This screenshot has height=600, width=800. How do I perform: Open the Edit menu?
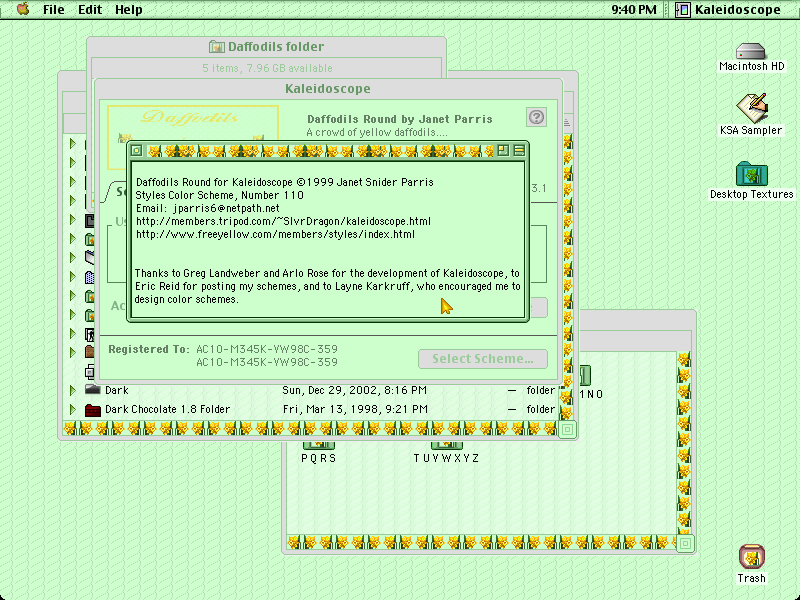tap(90, 10)
